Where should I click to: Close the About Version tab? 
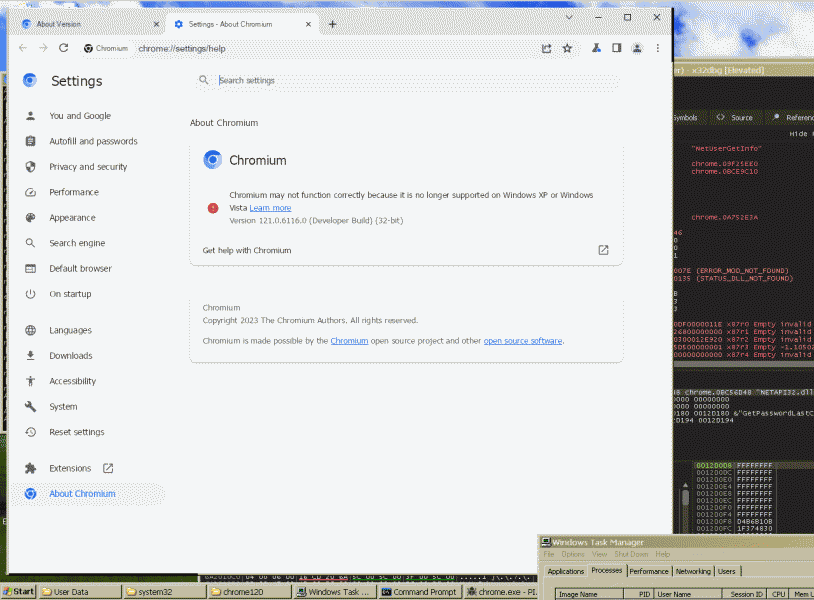click(156, 24)
